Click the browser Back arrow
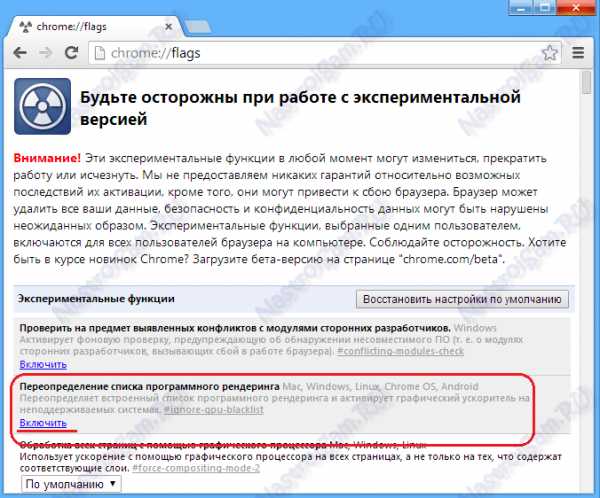 pos(20,52)
